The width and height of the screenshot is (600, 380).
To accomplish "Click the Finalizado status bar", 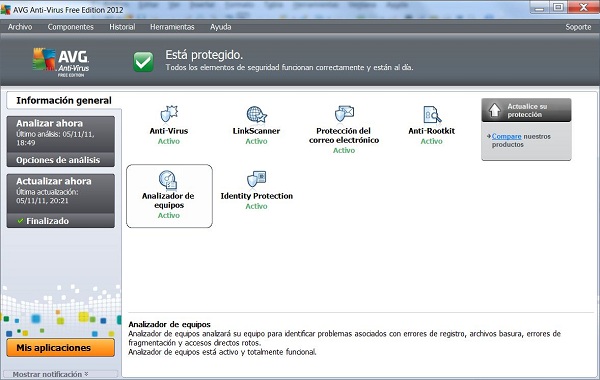I will (60, 221).
